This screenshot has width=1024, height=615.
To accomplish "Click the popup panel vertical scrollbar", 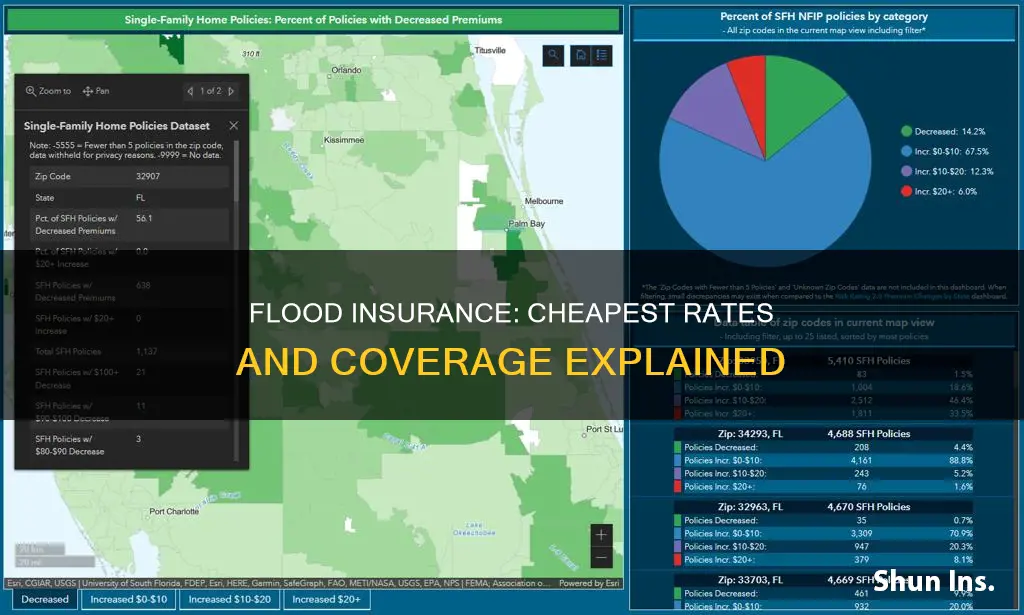I will [236, 170].
